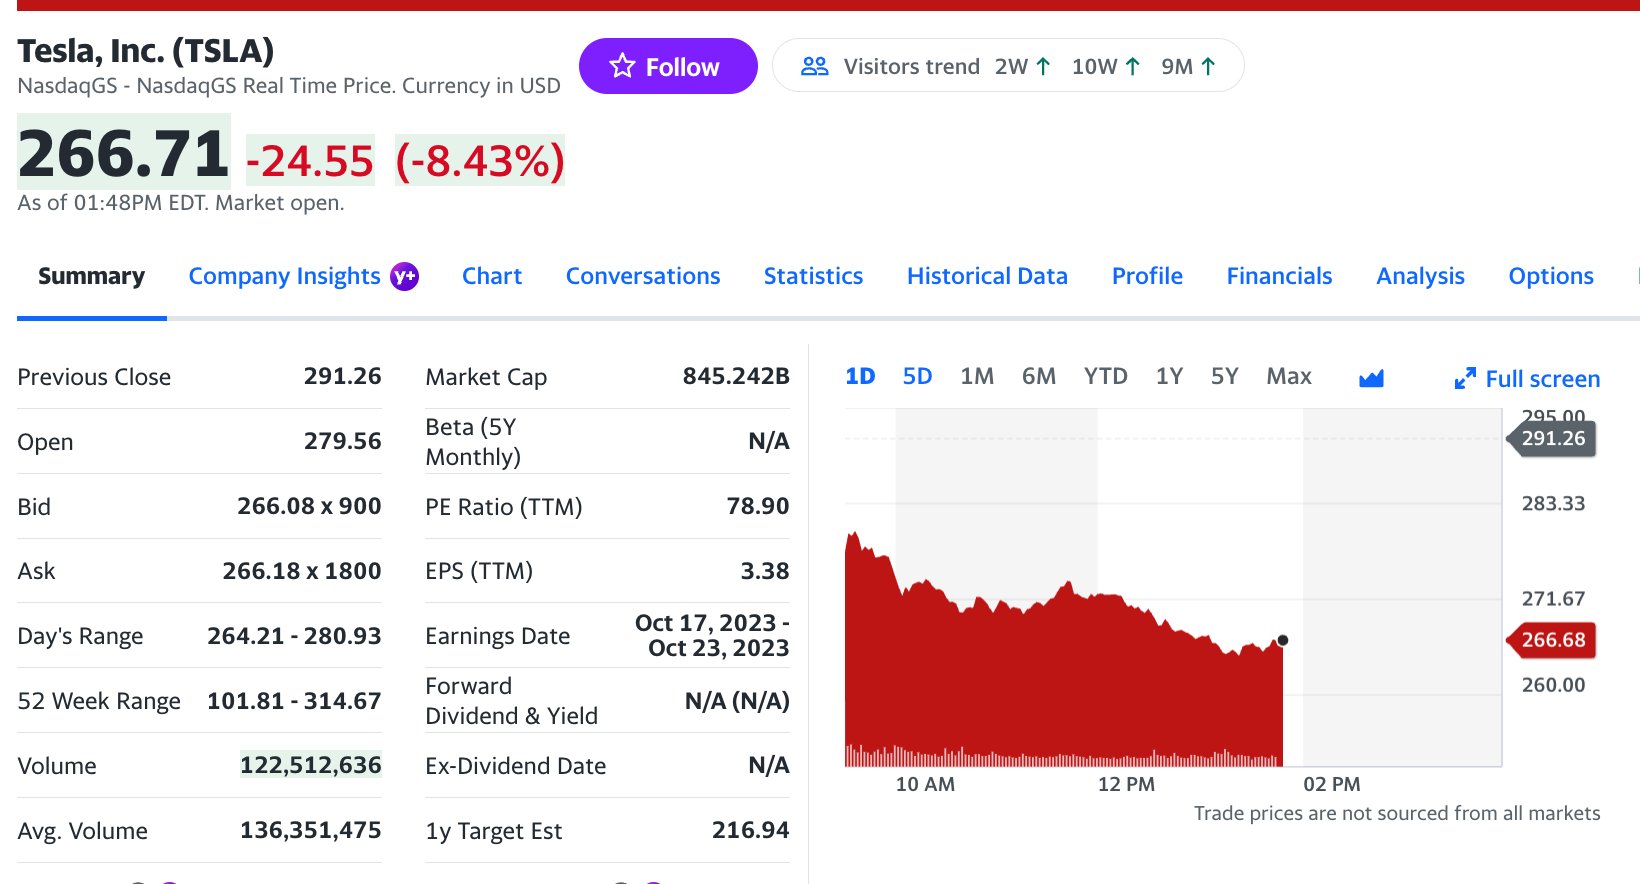Click the Bid value 266.08 x 900
This screenshot has width=1640, height=884.
tap(309, 506)
